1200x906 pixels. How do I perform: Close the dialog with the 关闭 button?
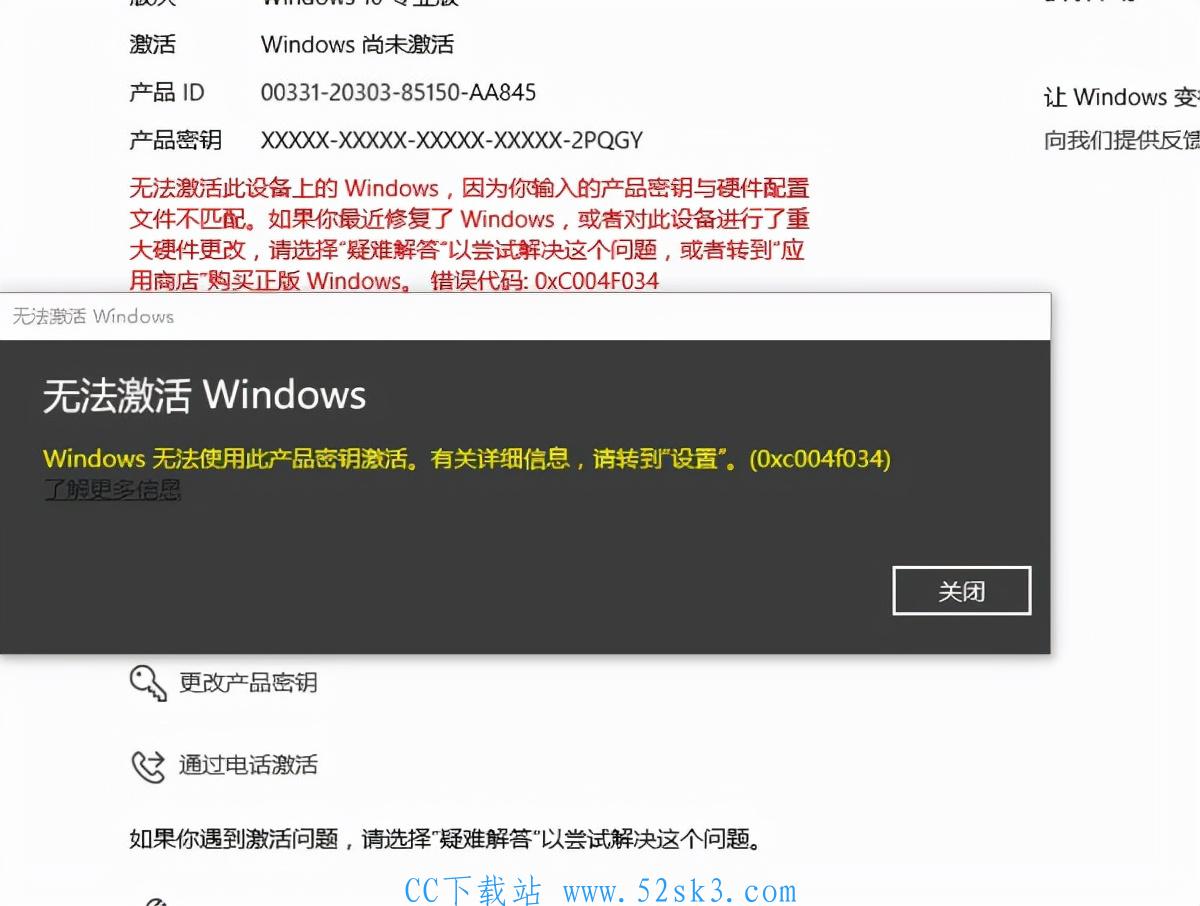(x=962, y=591)
